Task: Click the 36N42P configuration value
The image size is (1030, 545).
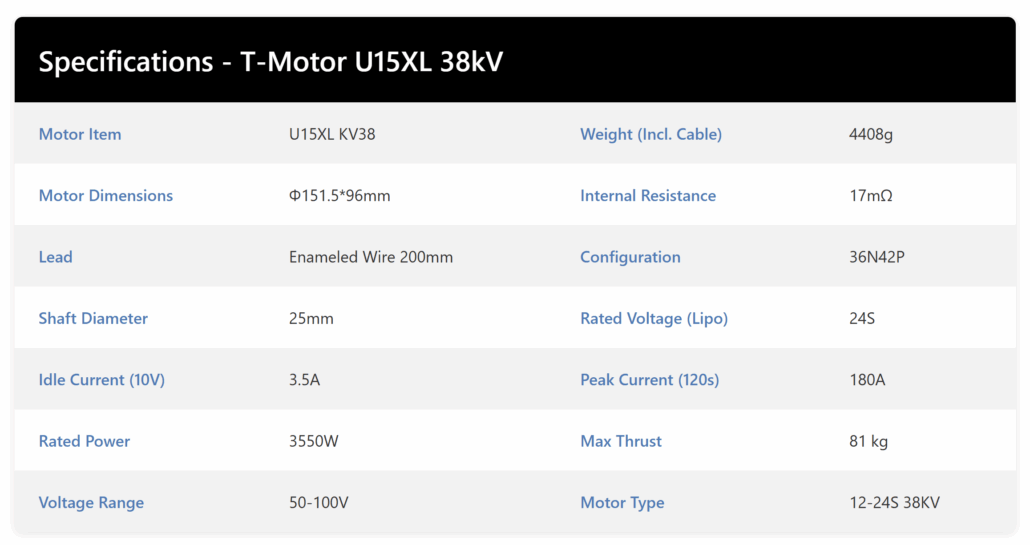Action: pos(877,257)
